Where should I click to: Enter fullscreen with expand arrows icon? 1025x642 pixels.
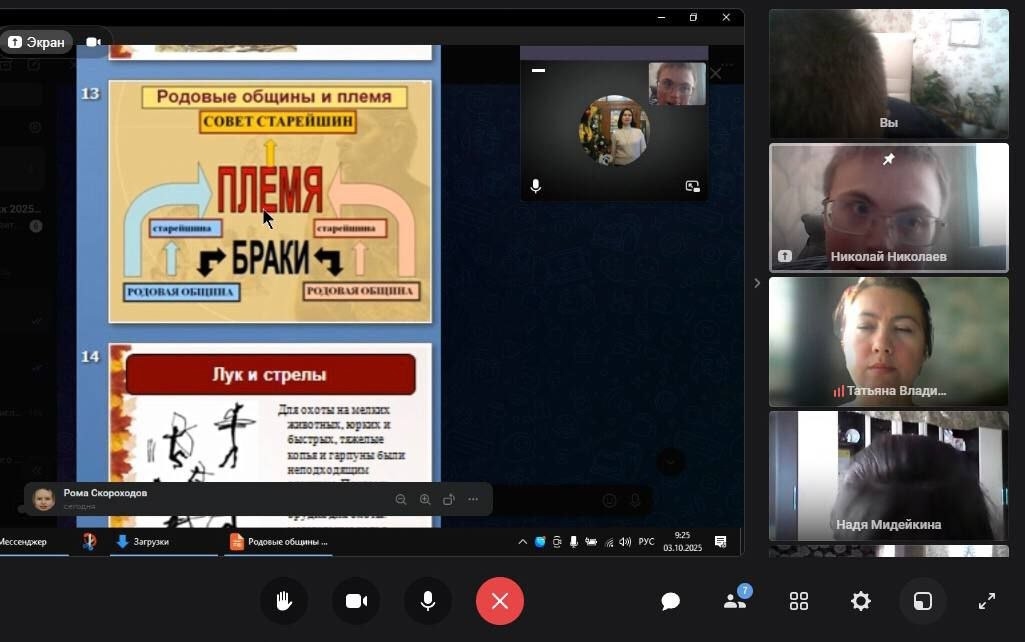point(986,601)
